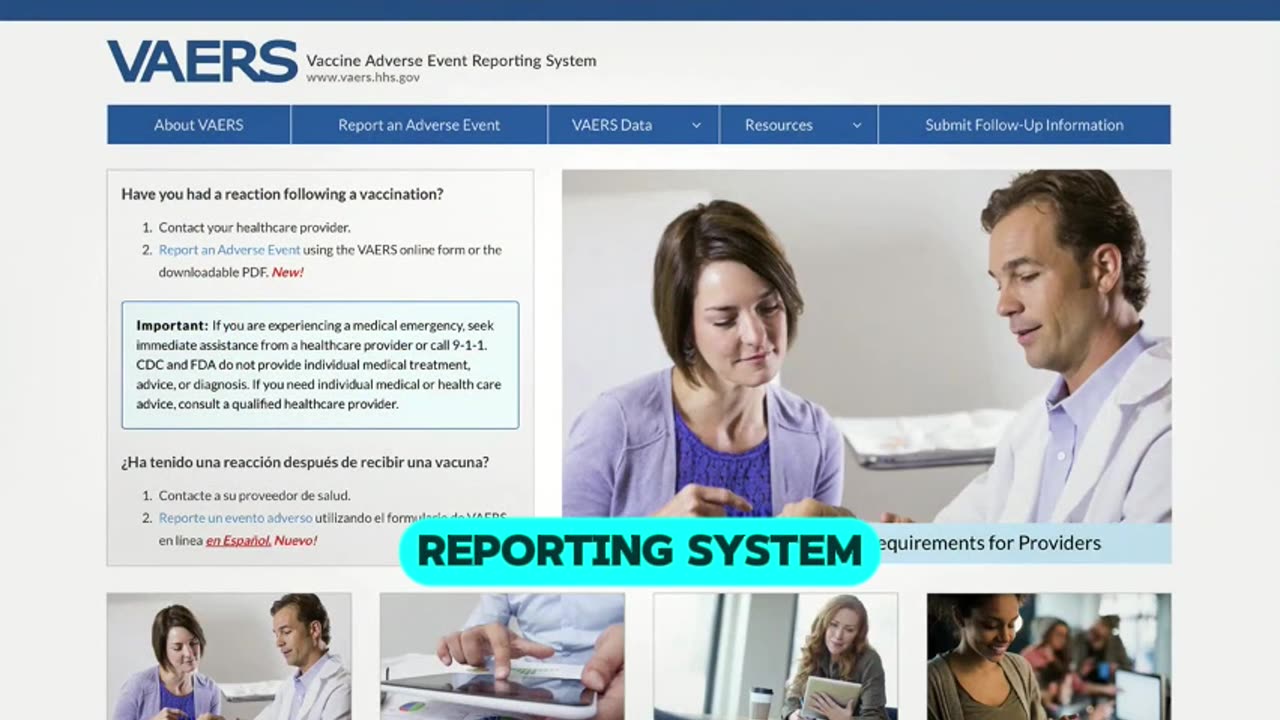Click the VAERS logo
This screenshot has width=1280, height=720.
pyautogui.click(x=202, y=61)
